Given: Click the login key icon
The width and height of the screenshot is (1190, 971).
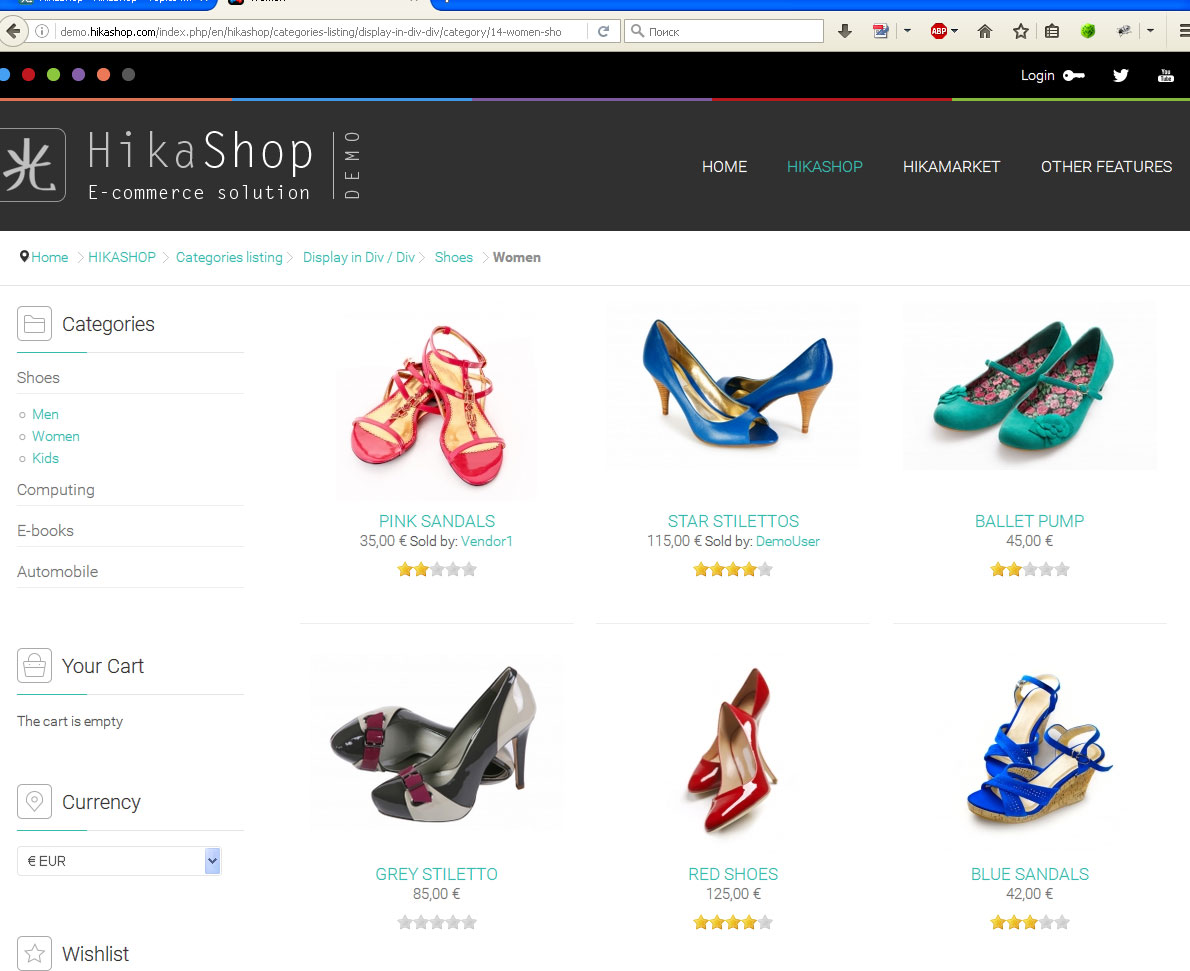Looking at the screenshot, I should 1074,75.
